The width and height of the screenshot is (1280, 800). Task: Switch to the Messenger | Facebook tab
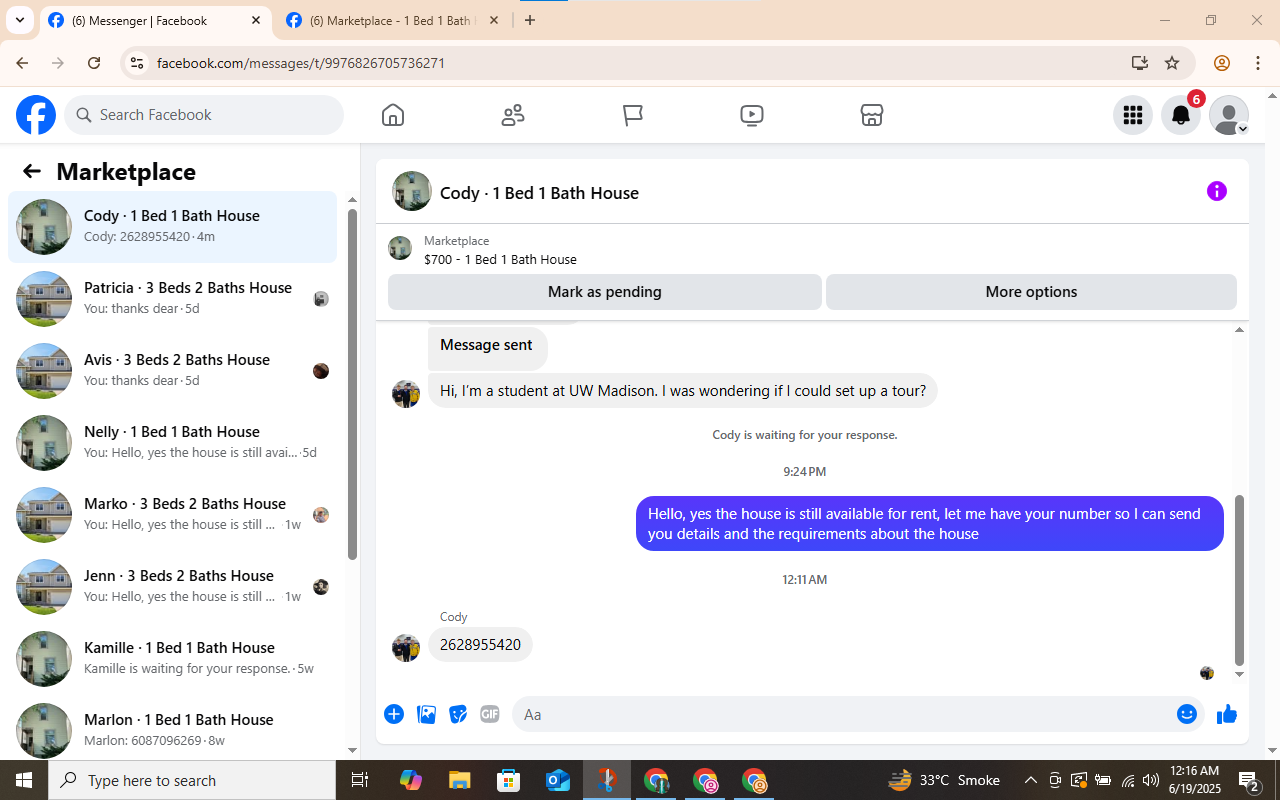coord(155,21)
